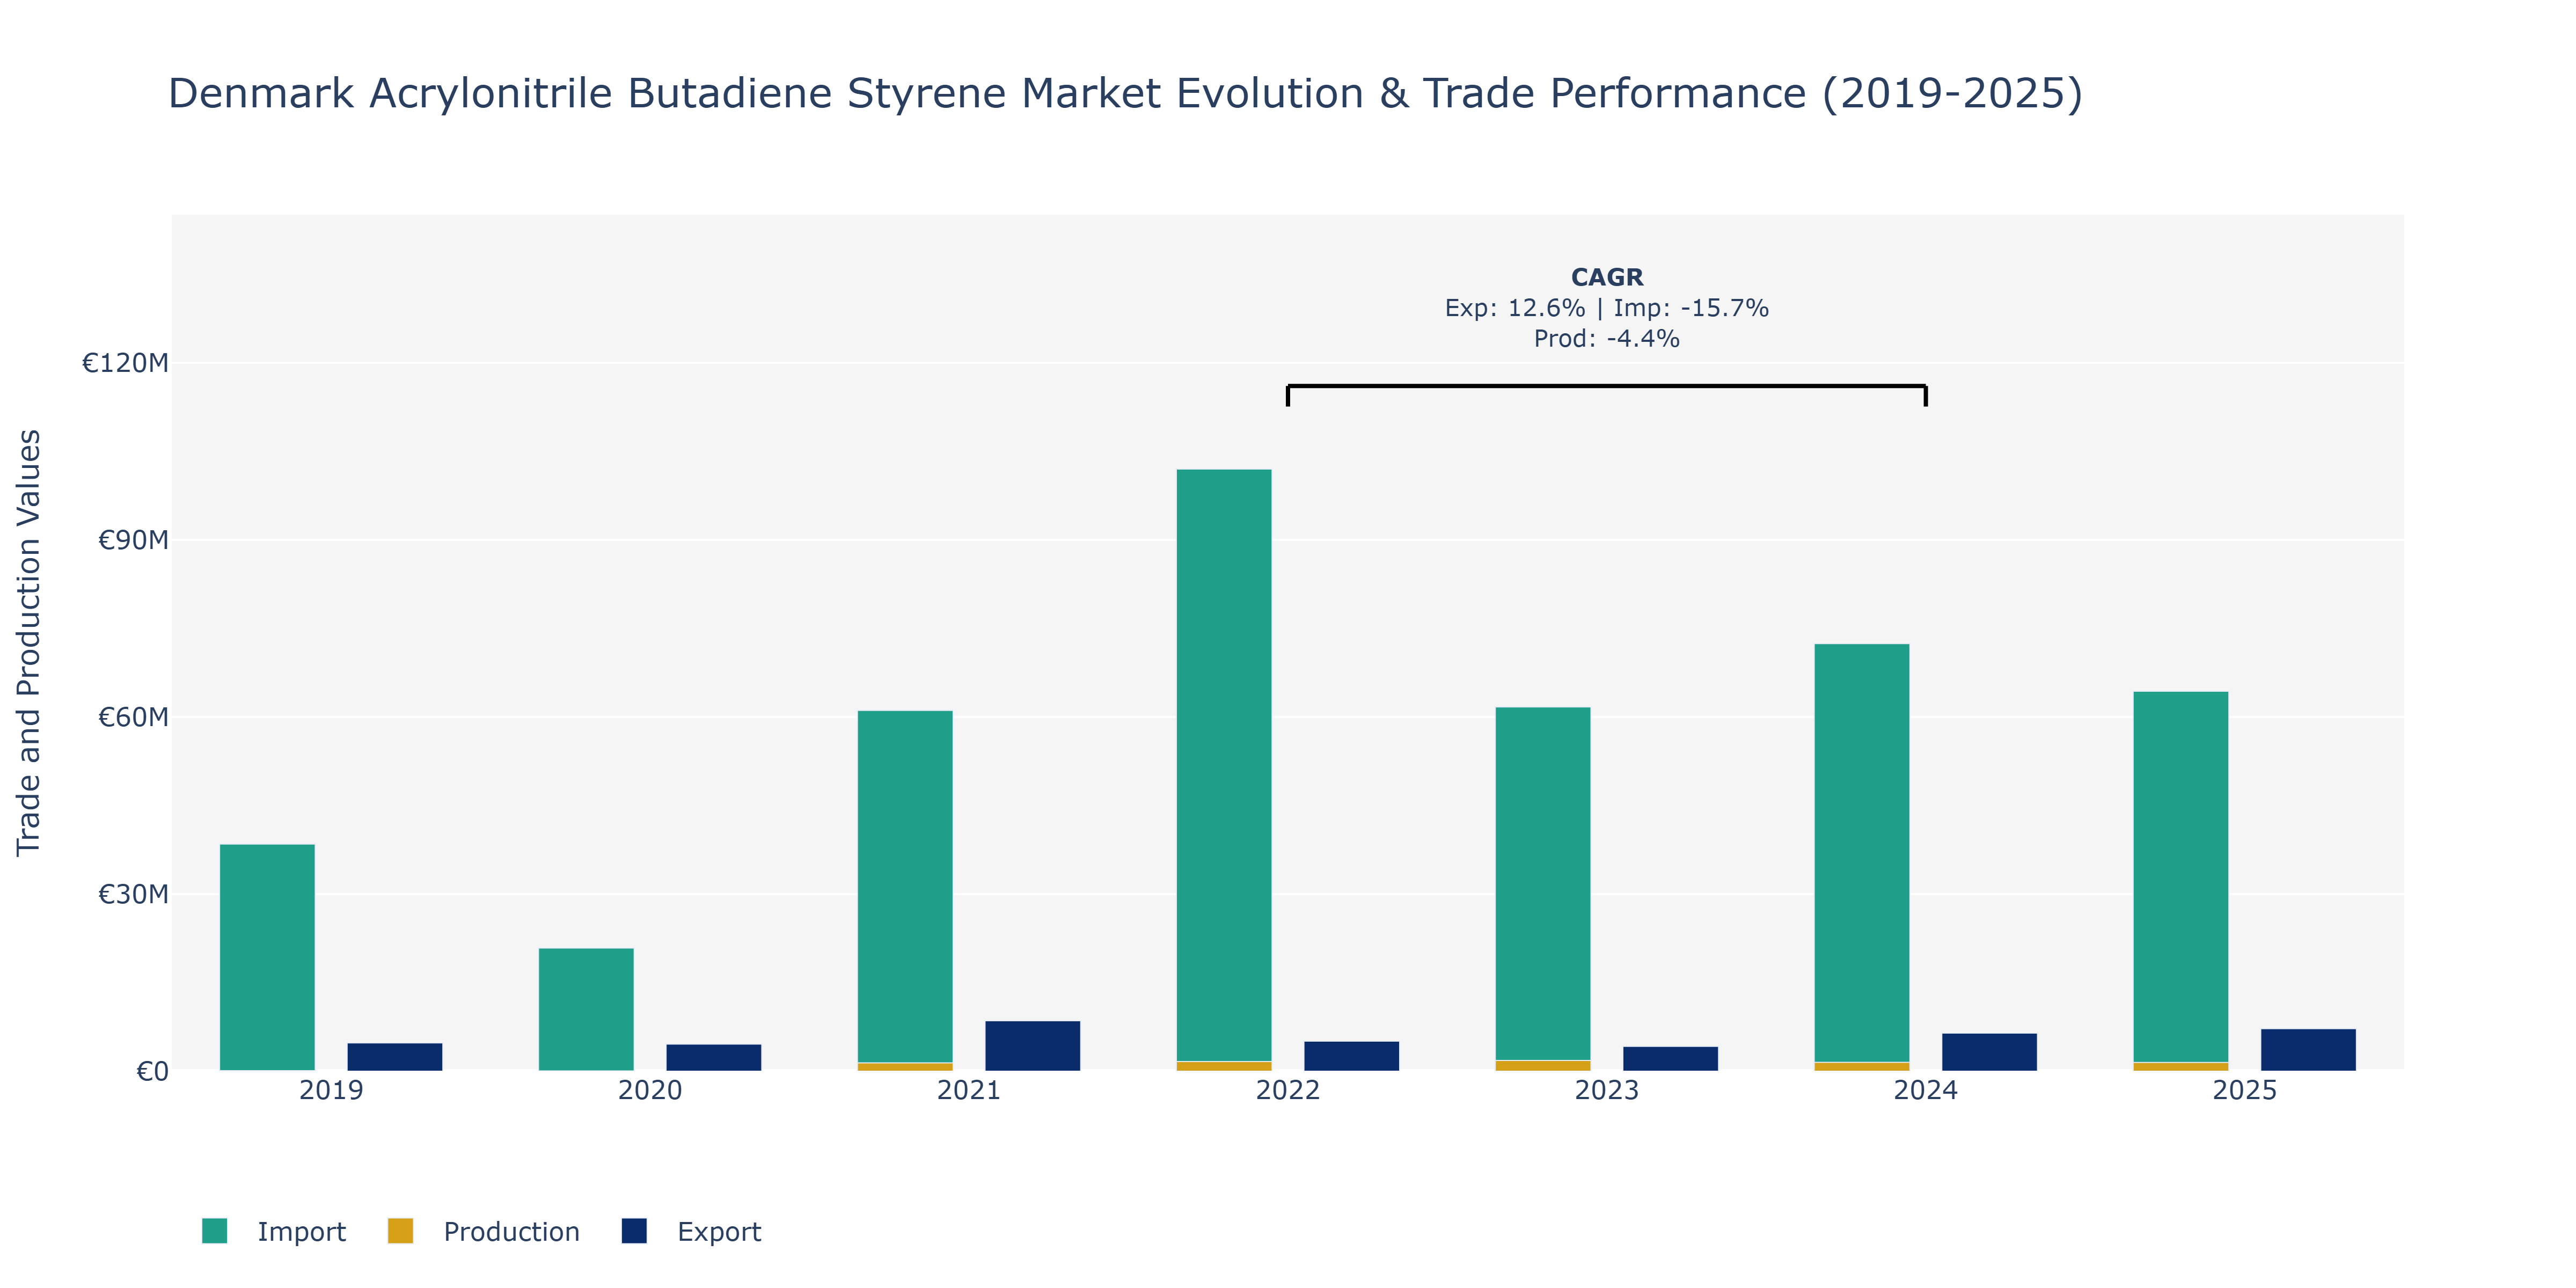The height and width of the screenshot is (1288, 2576).
Task: Select the 2025 Import bar
Action: [2181, 877]
